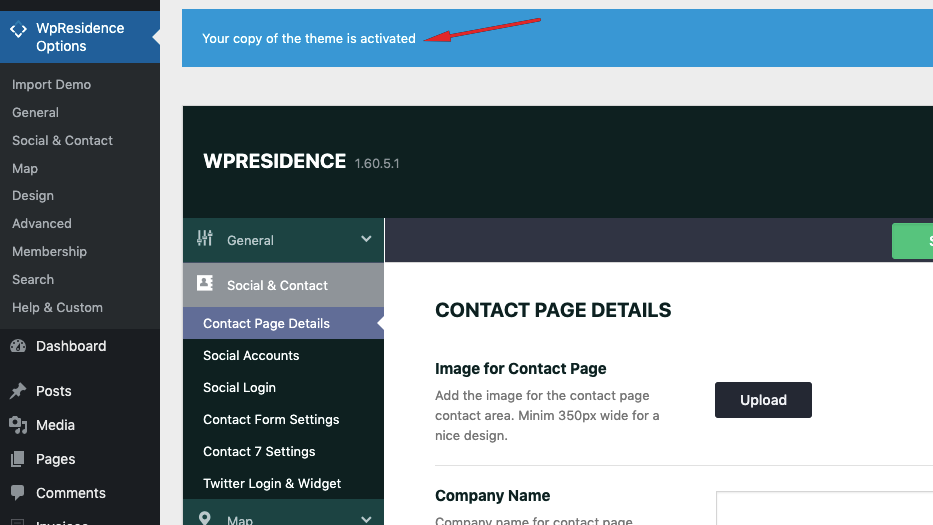933x525 pixels.
Task: Click the Map pin icon in panel
Action: (205, 518)
